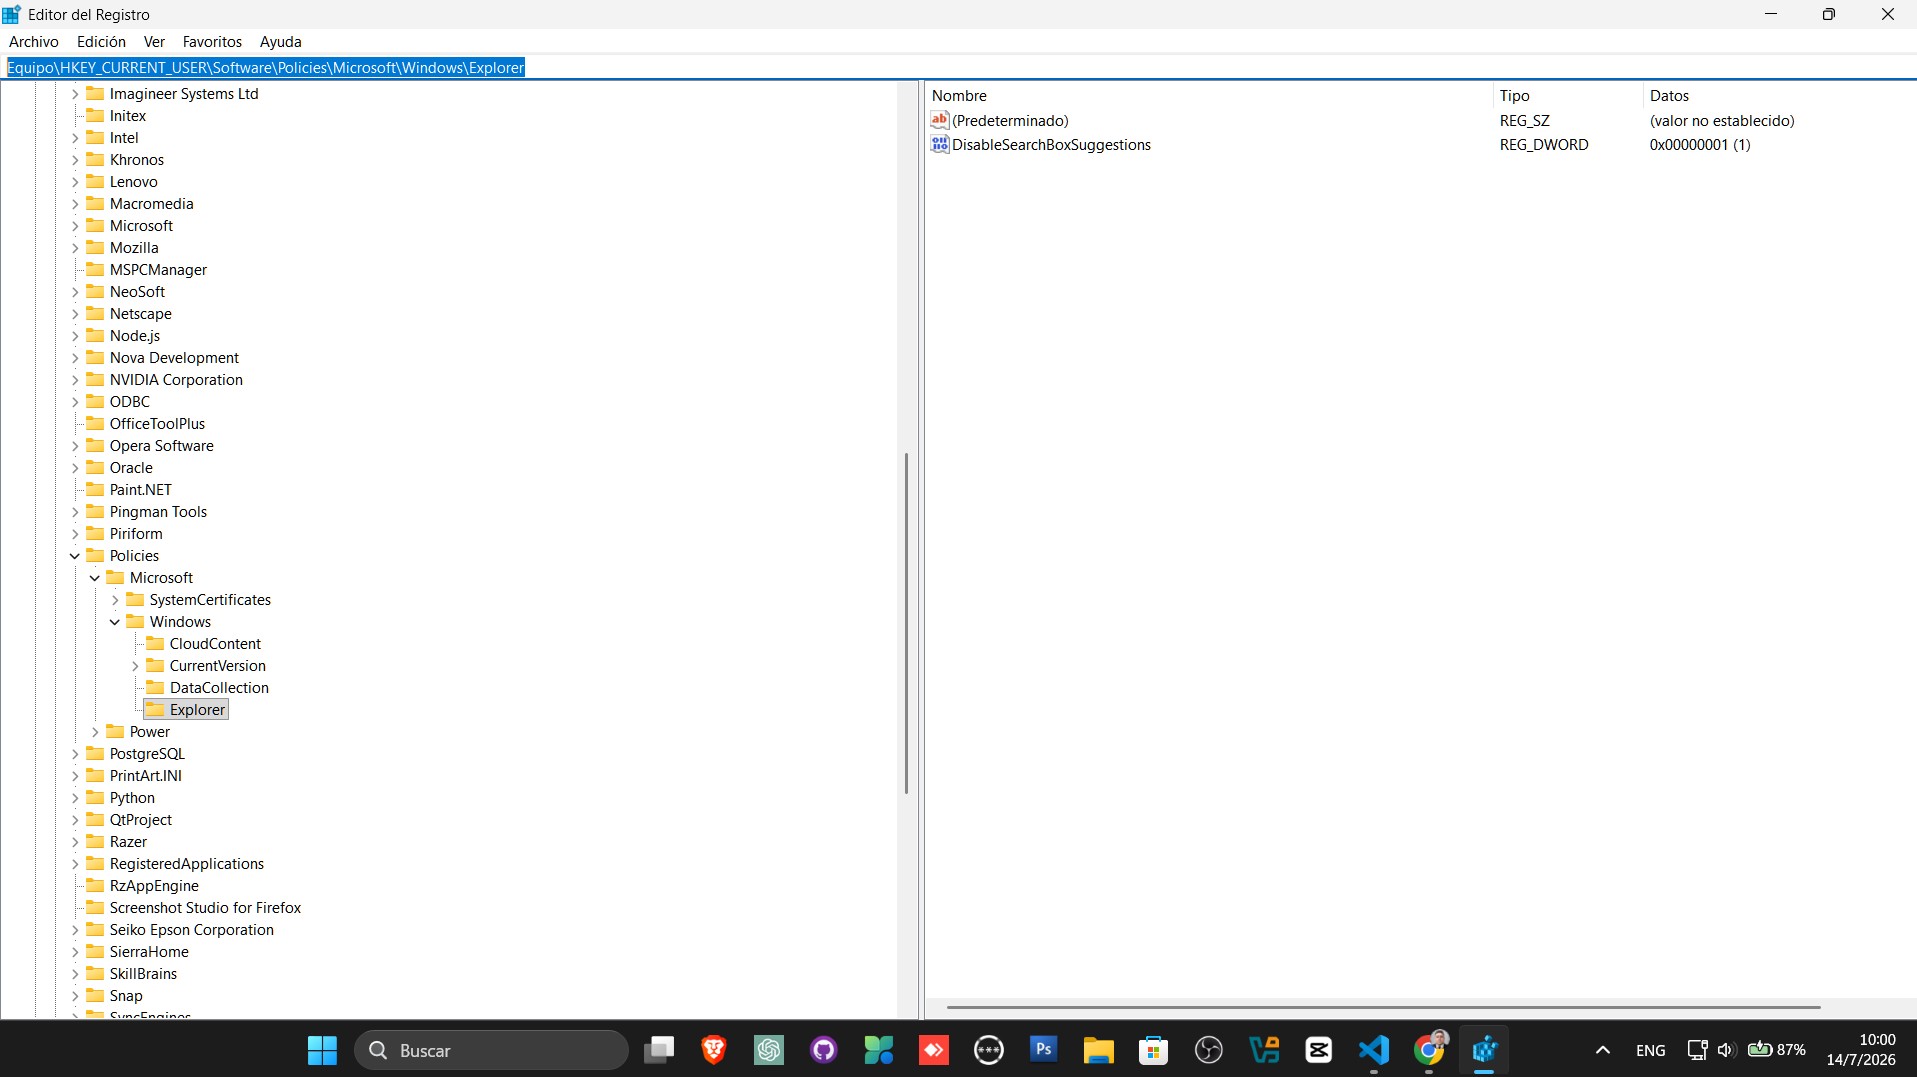Click the values pane horizontal scrollbar
The image size is (1917, 1077).
coord(1383,1007)
